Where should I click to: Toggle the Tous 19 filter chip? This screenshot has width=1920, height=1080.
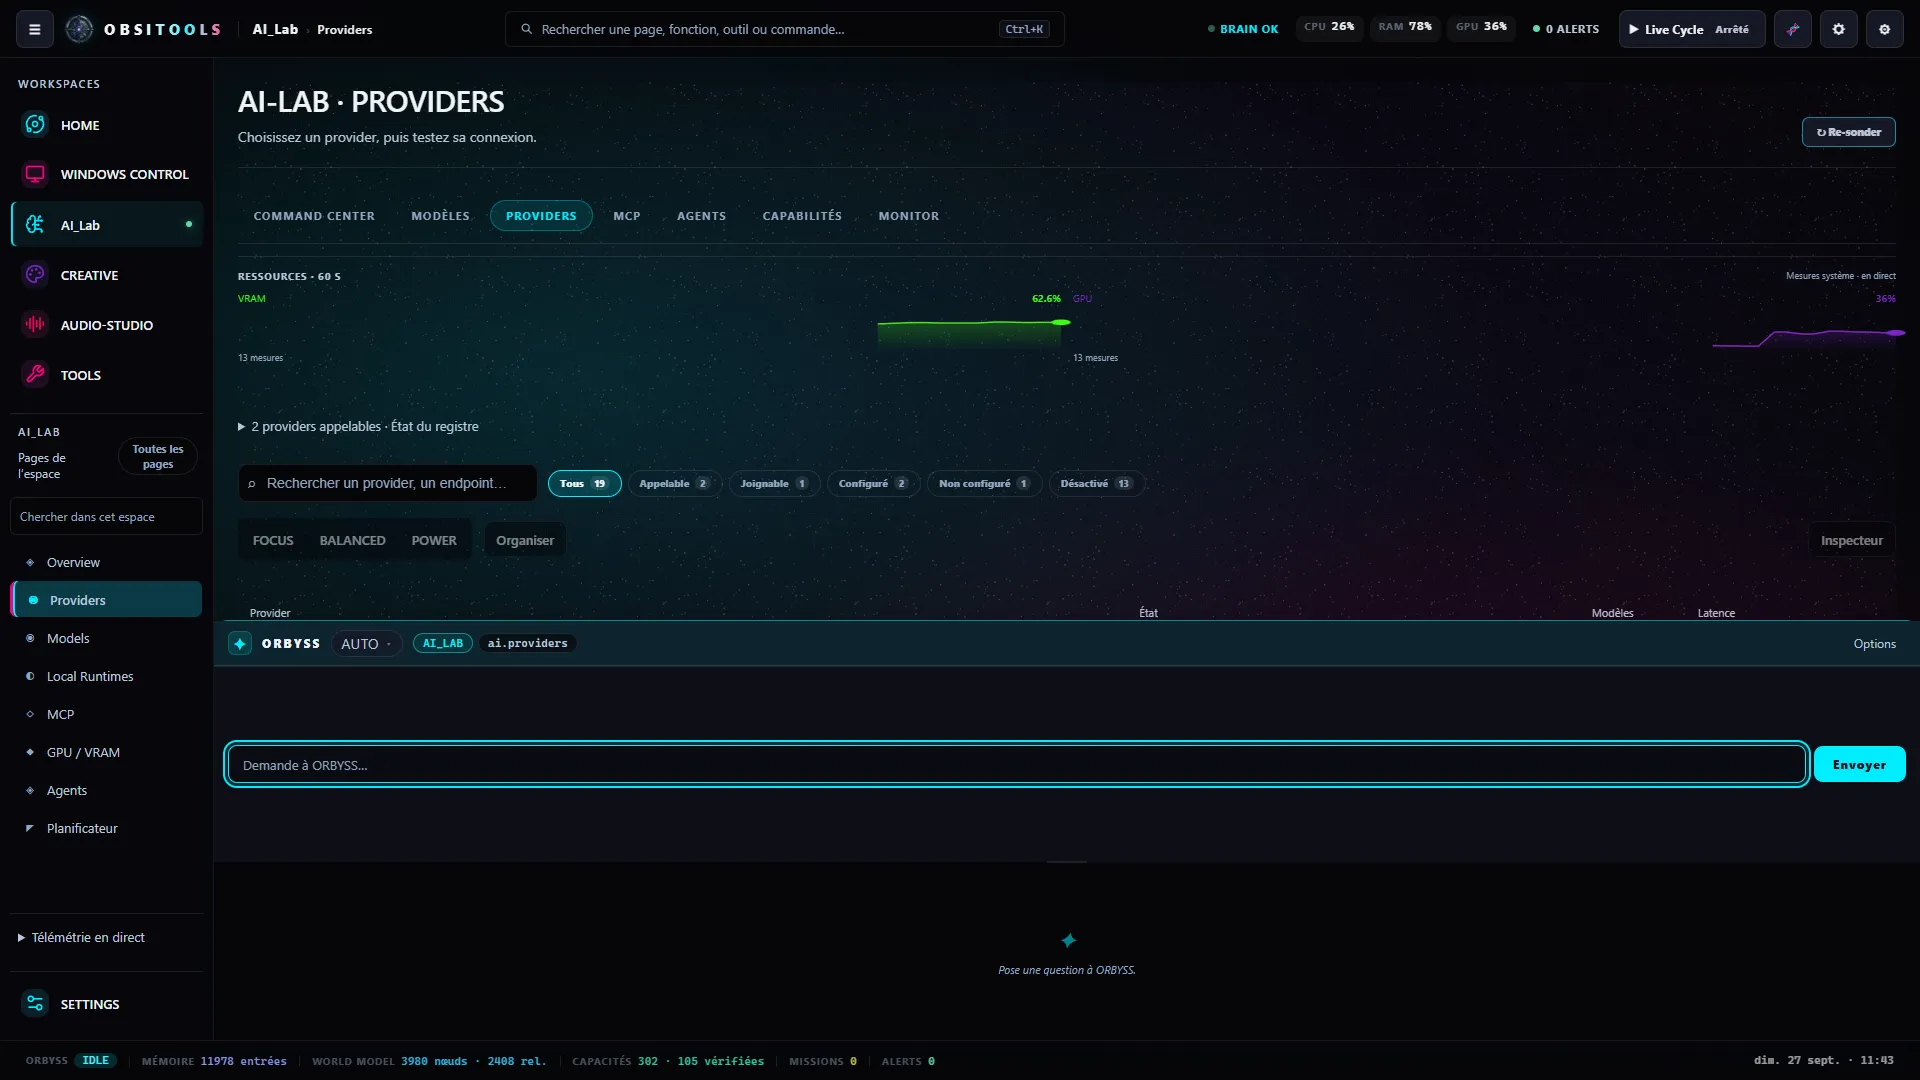click(x=584, y=484)
